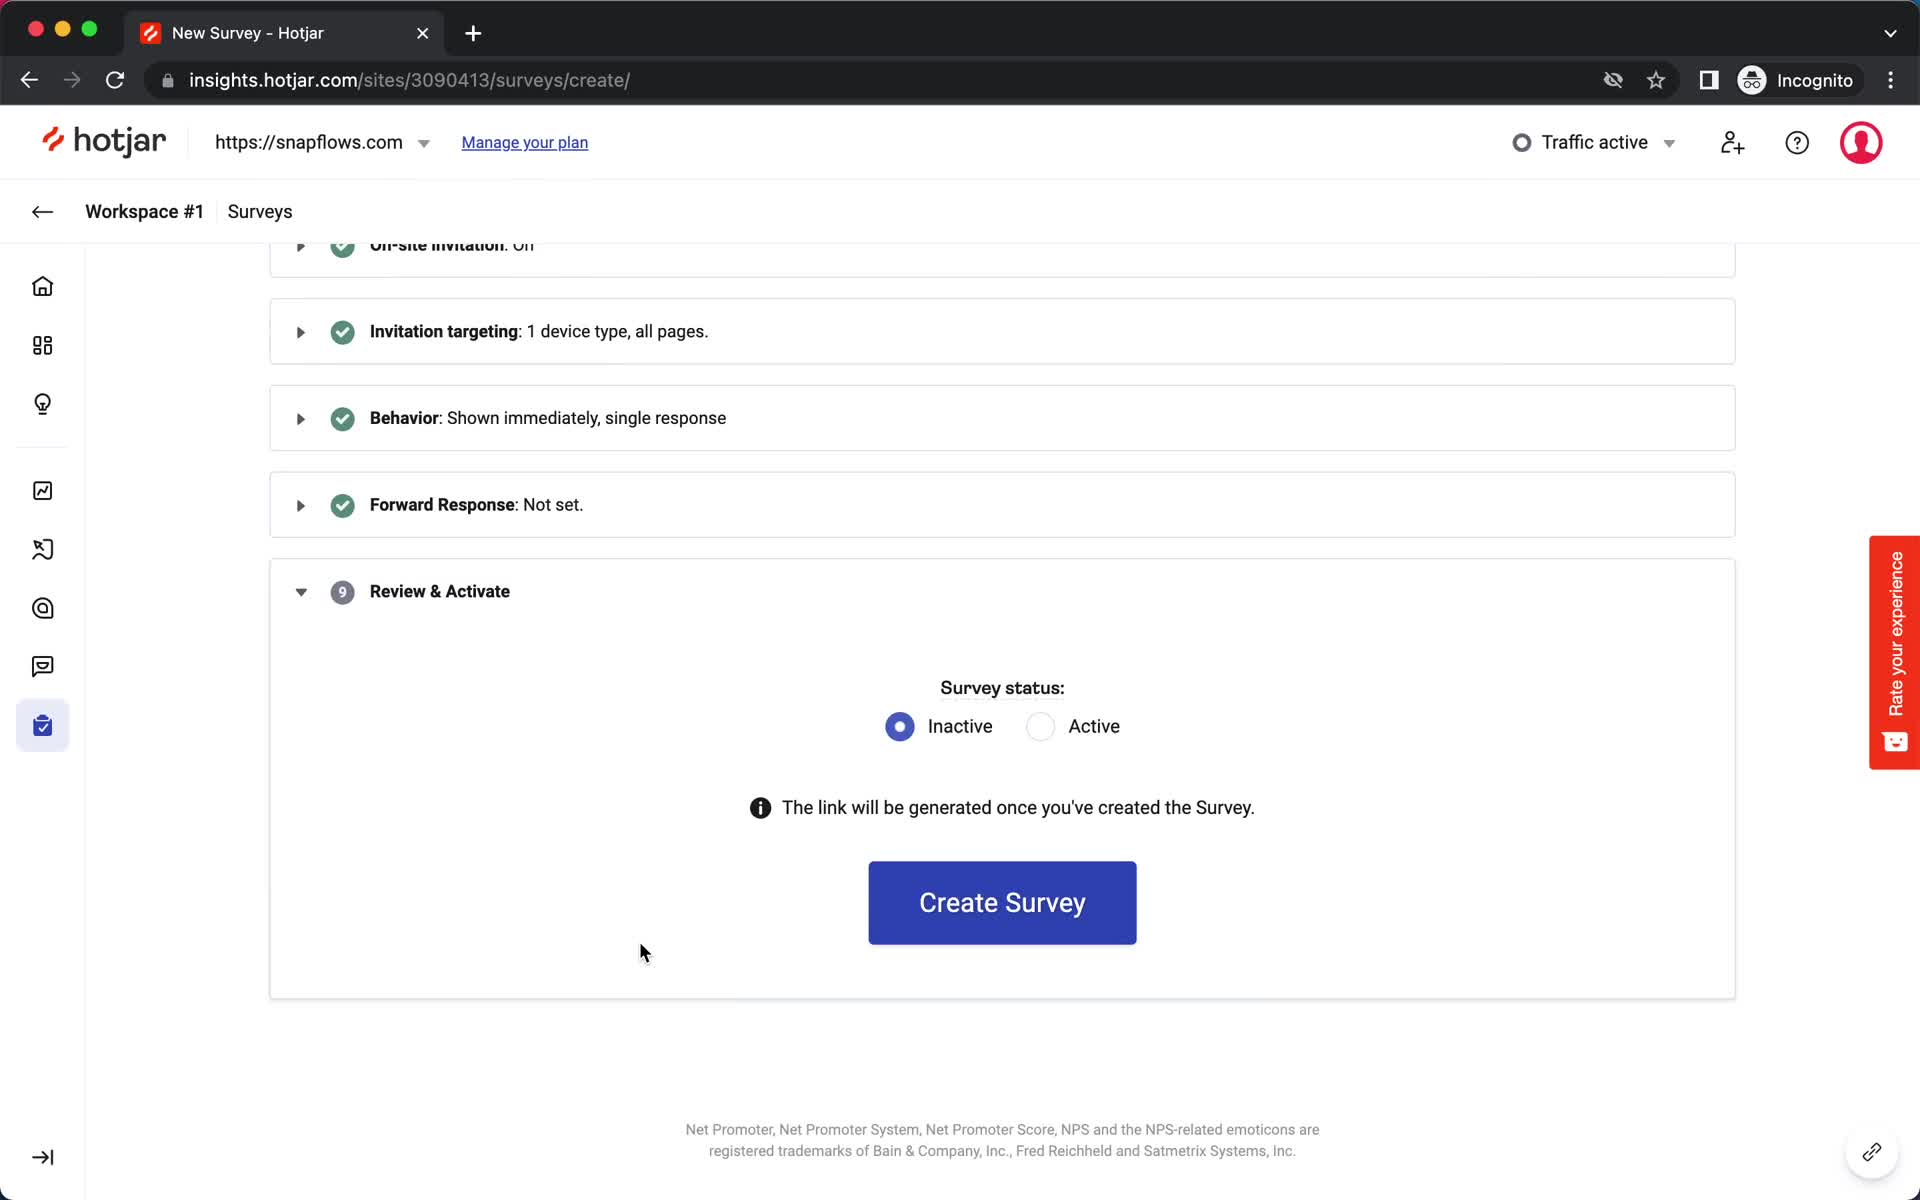Click the Surveys icon in sidebar

pyautogui.click(x=43, y=724)
